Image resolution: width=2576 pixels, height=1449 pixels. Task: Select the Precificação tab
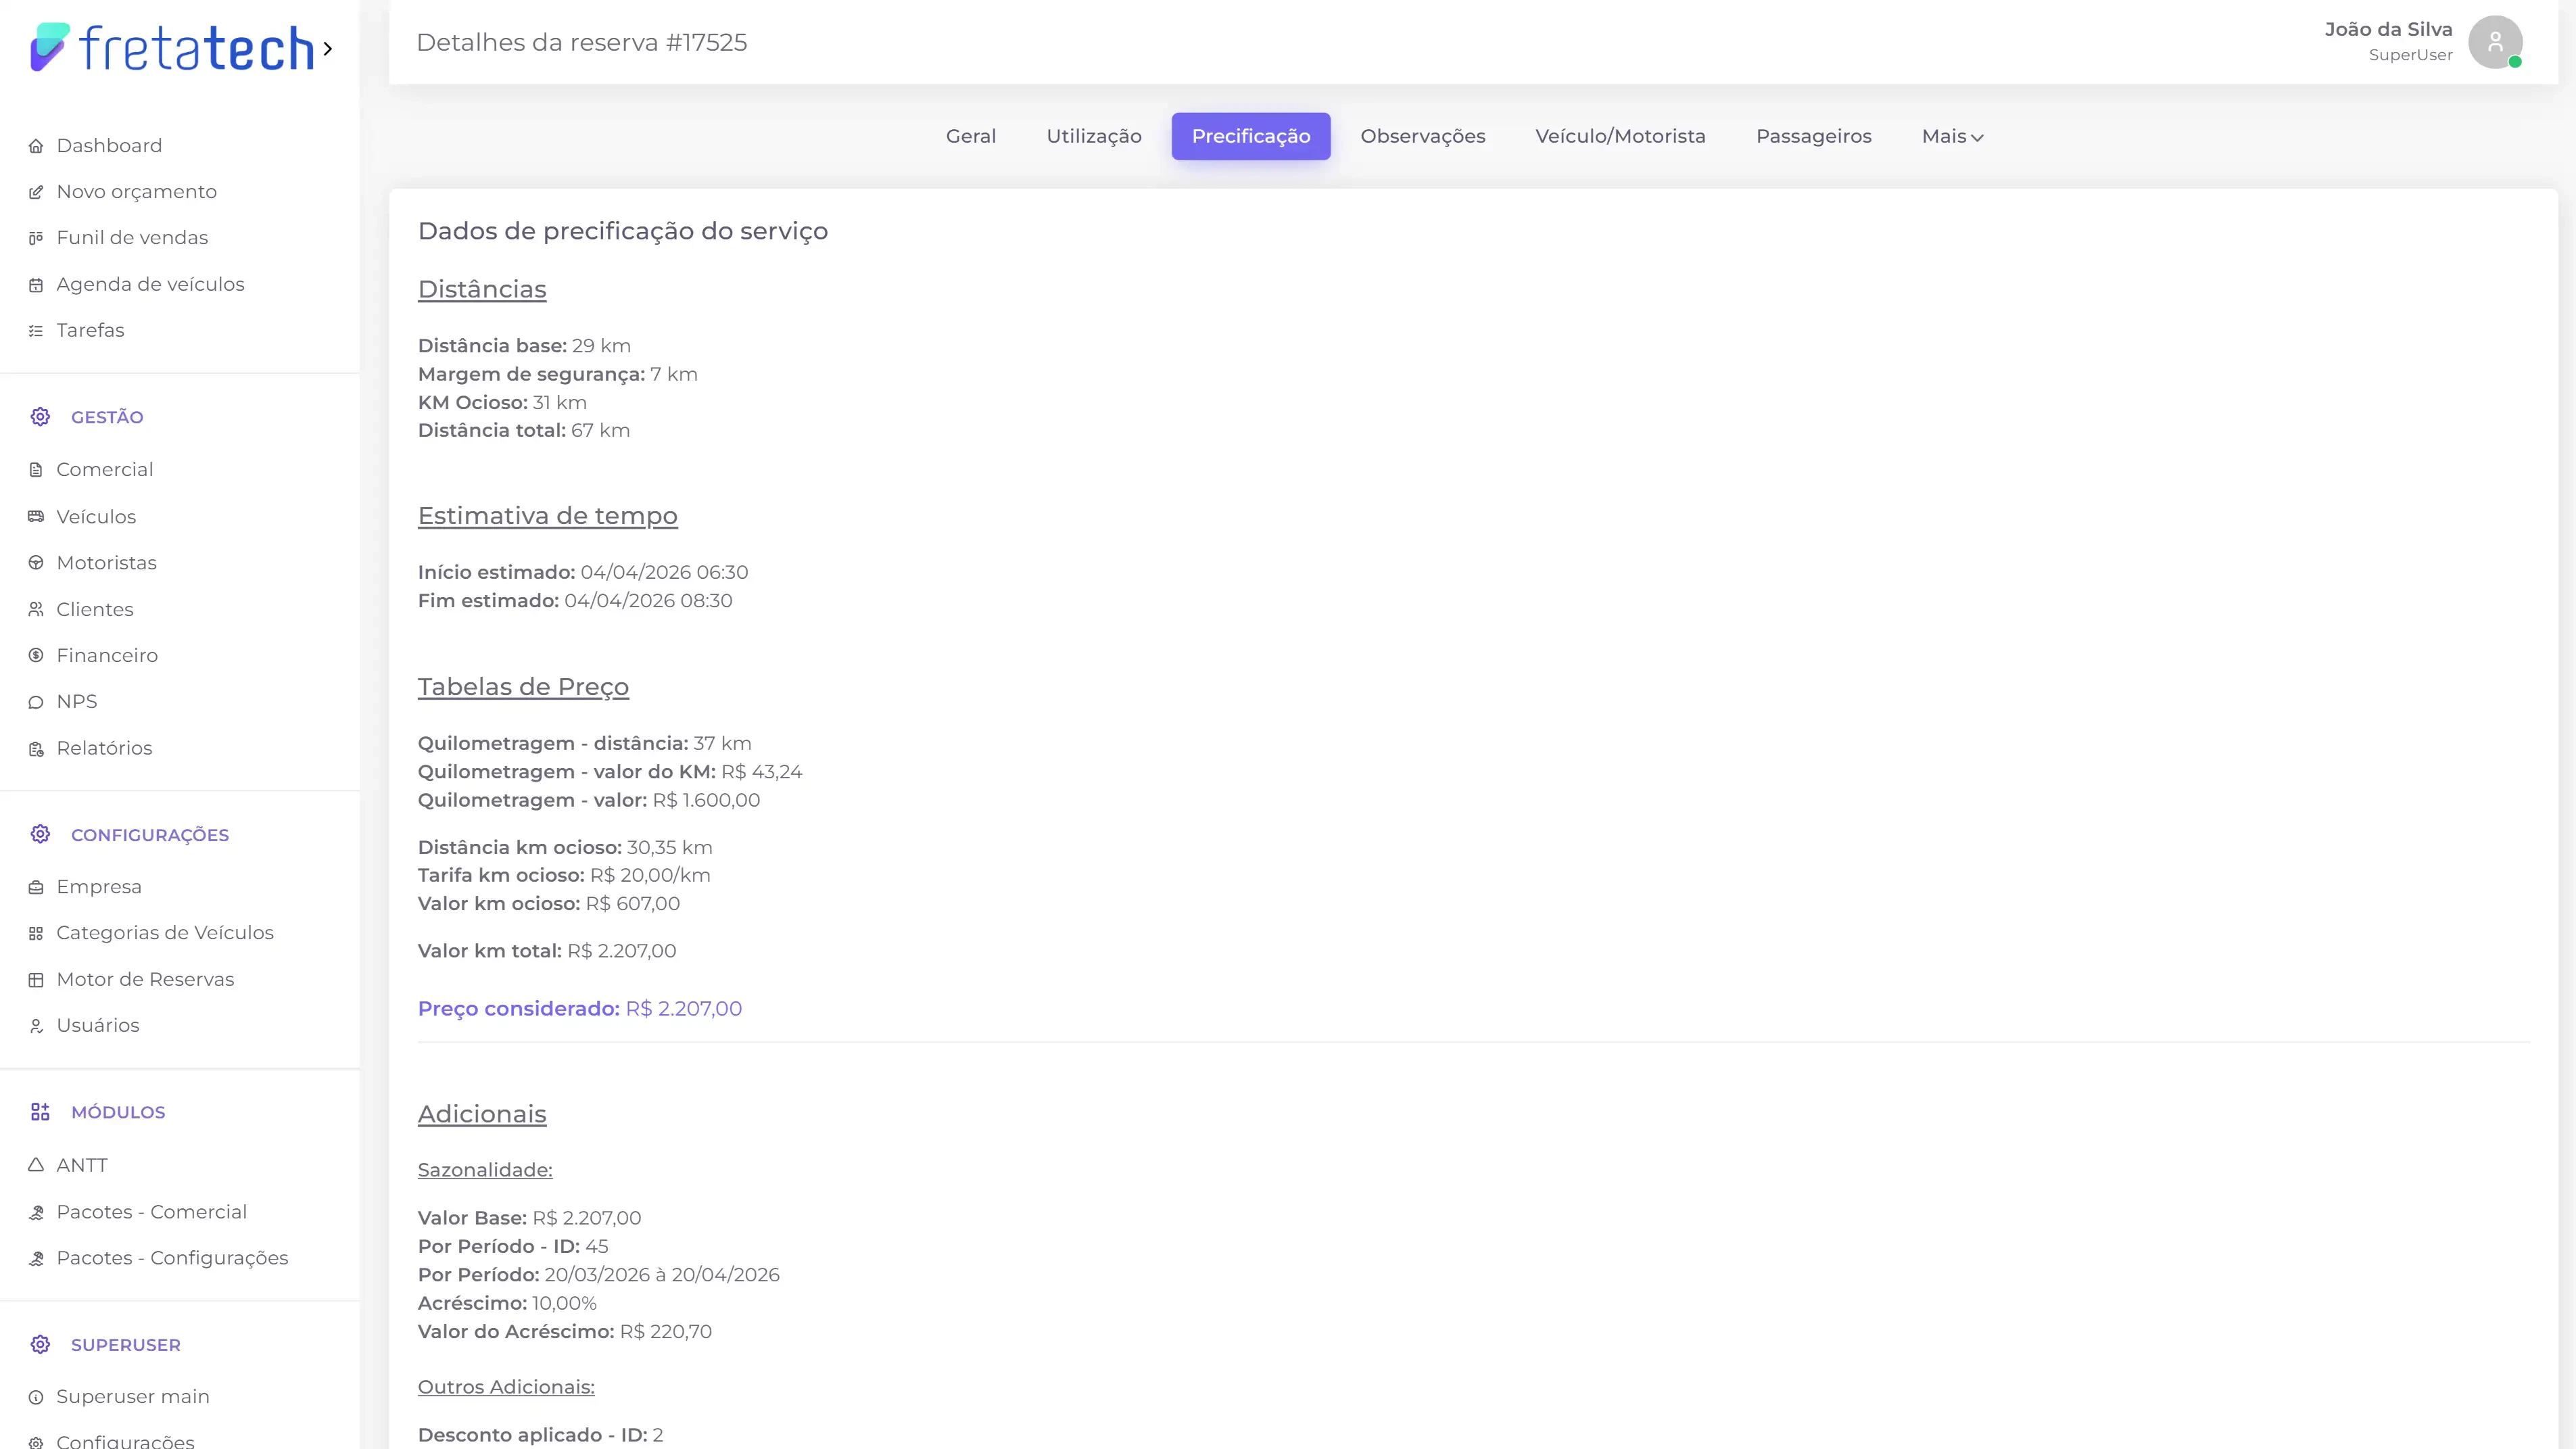click(x=1251, y=136)
